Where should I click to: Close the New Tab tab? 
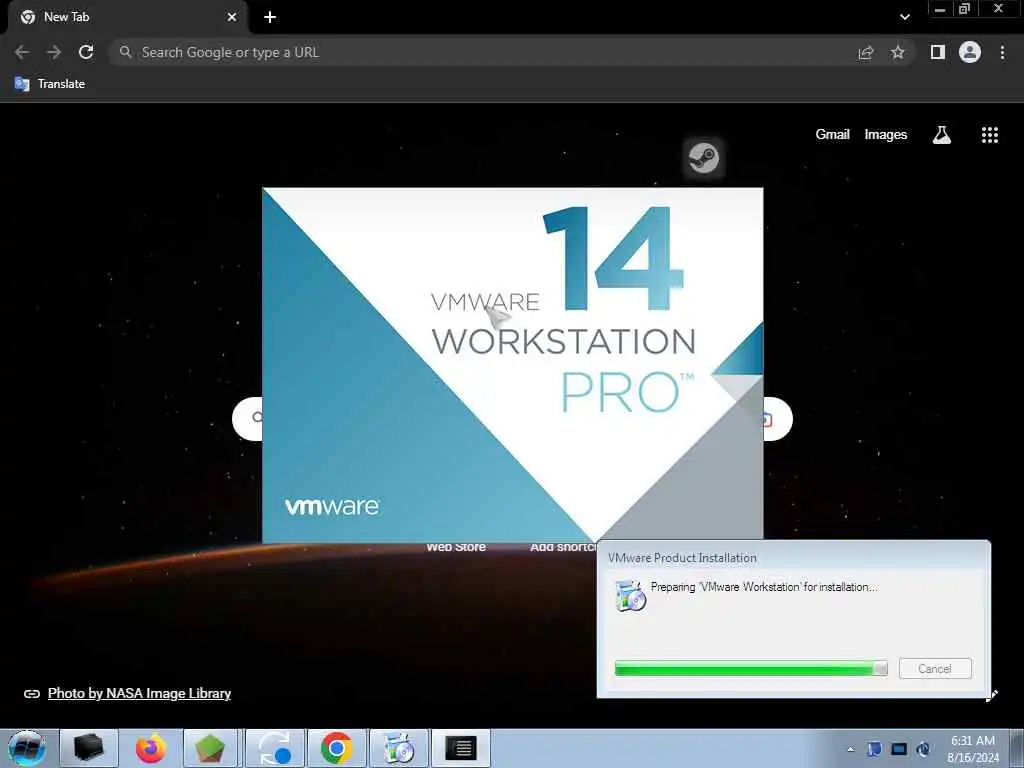click(x=232, y=17)
